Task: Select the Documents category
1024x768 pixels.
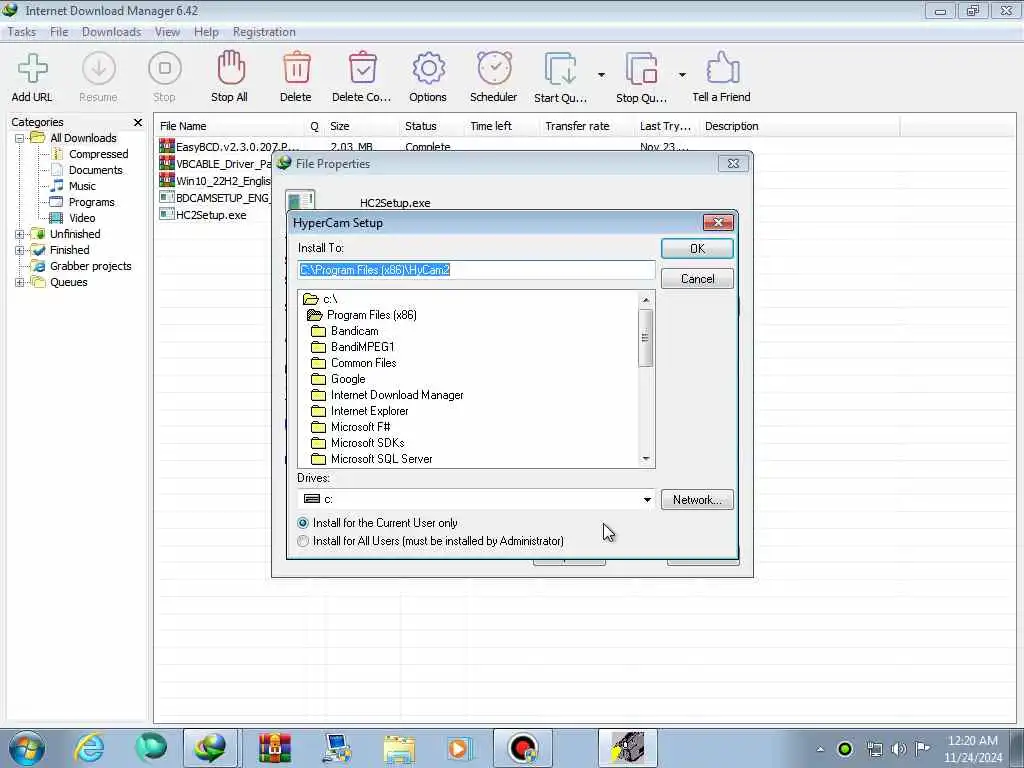Action: point(95,170)
